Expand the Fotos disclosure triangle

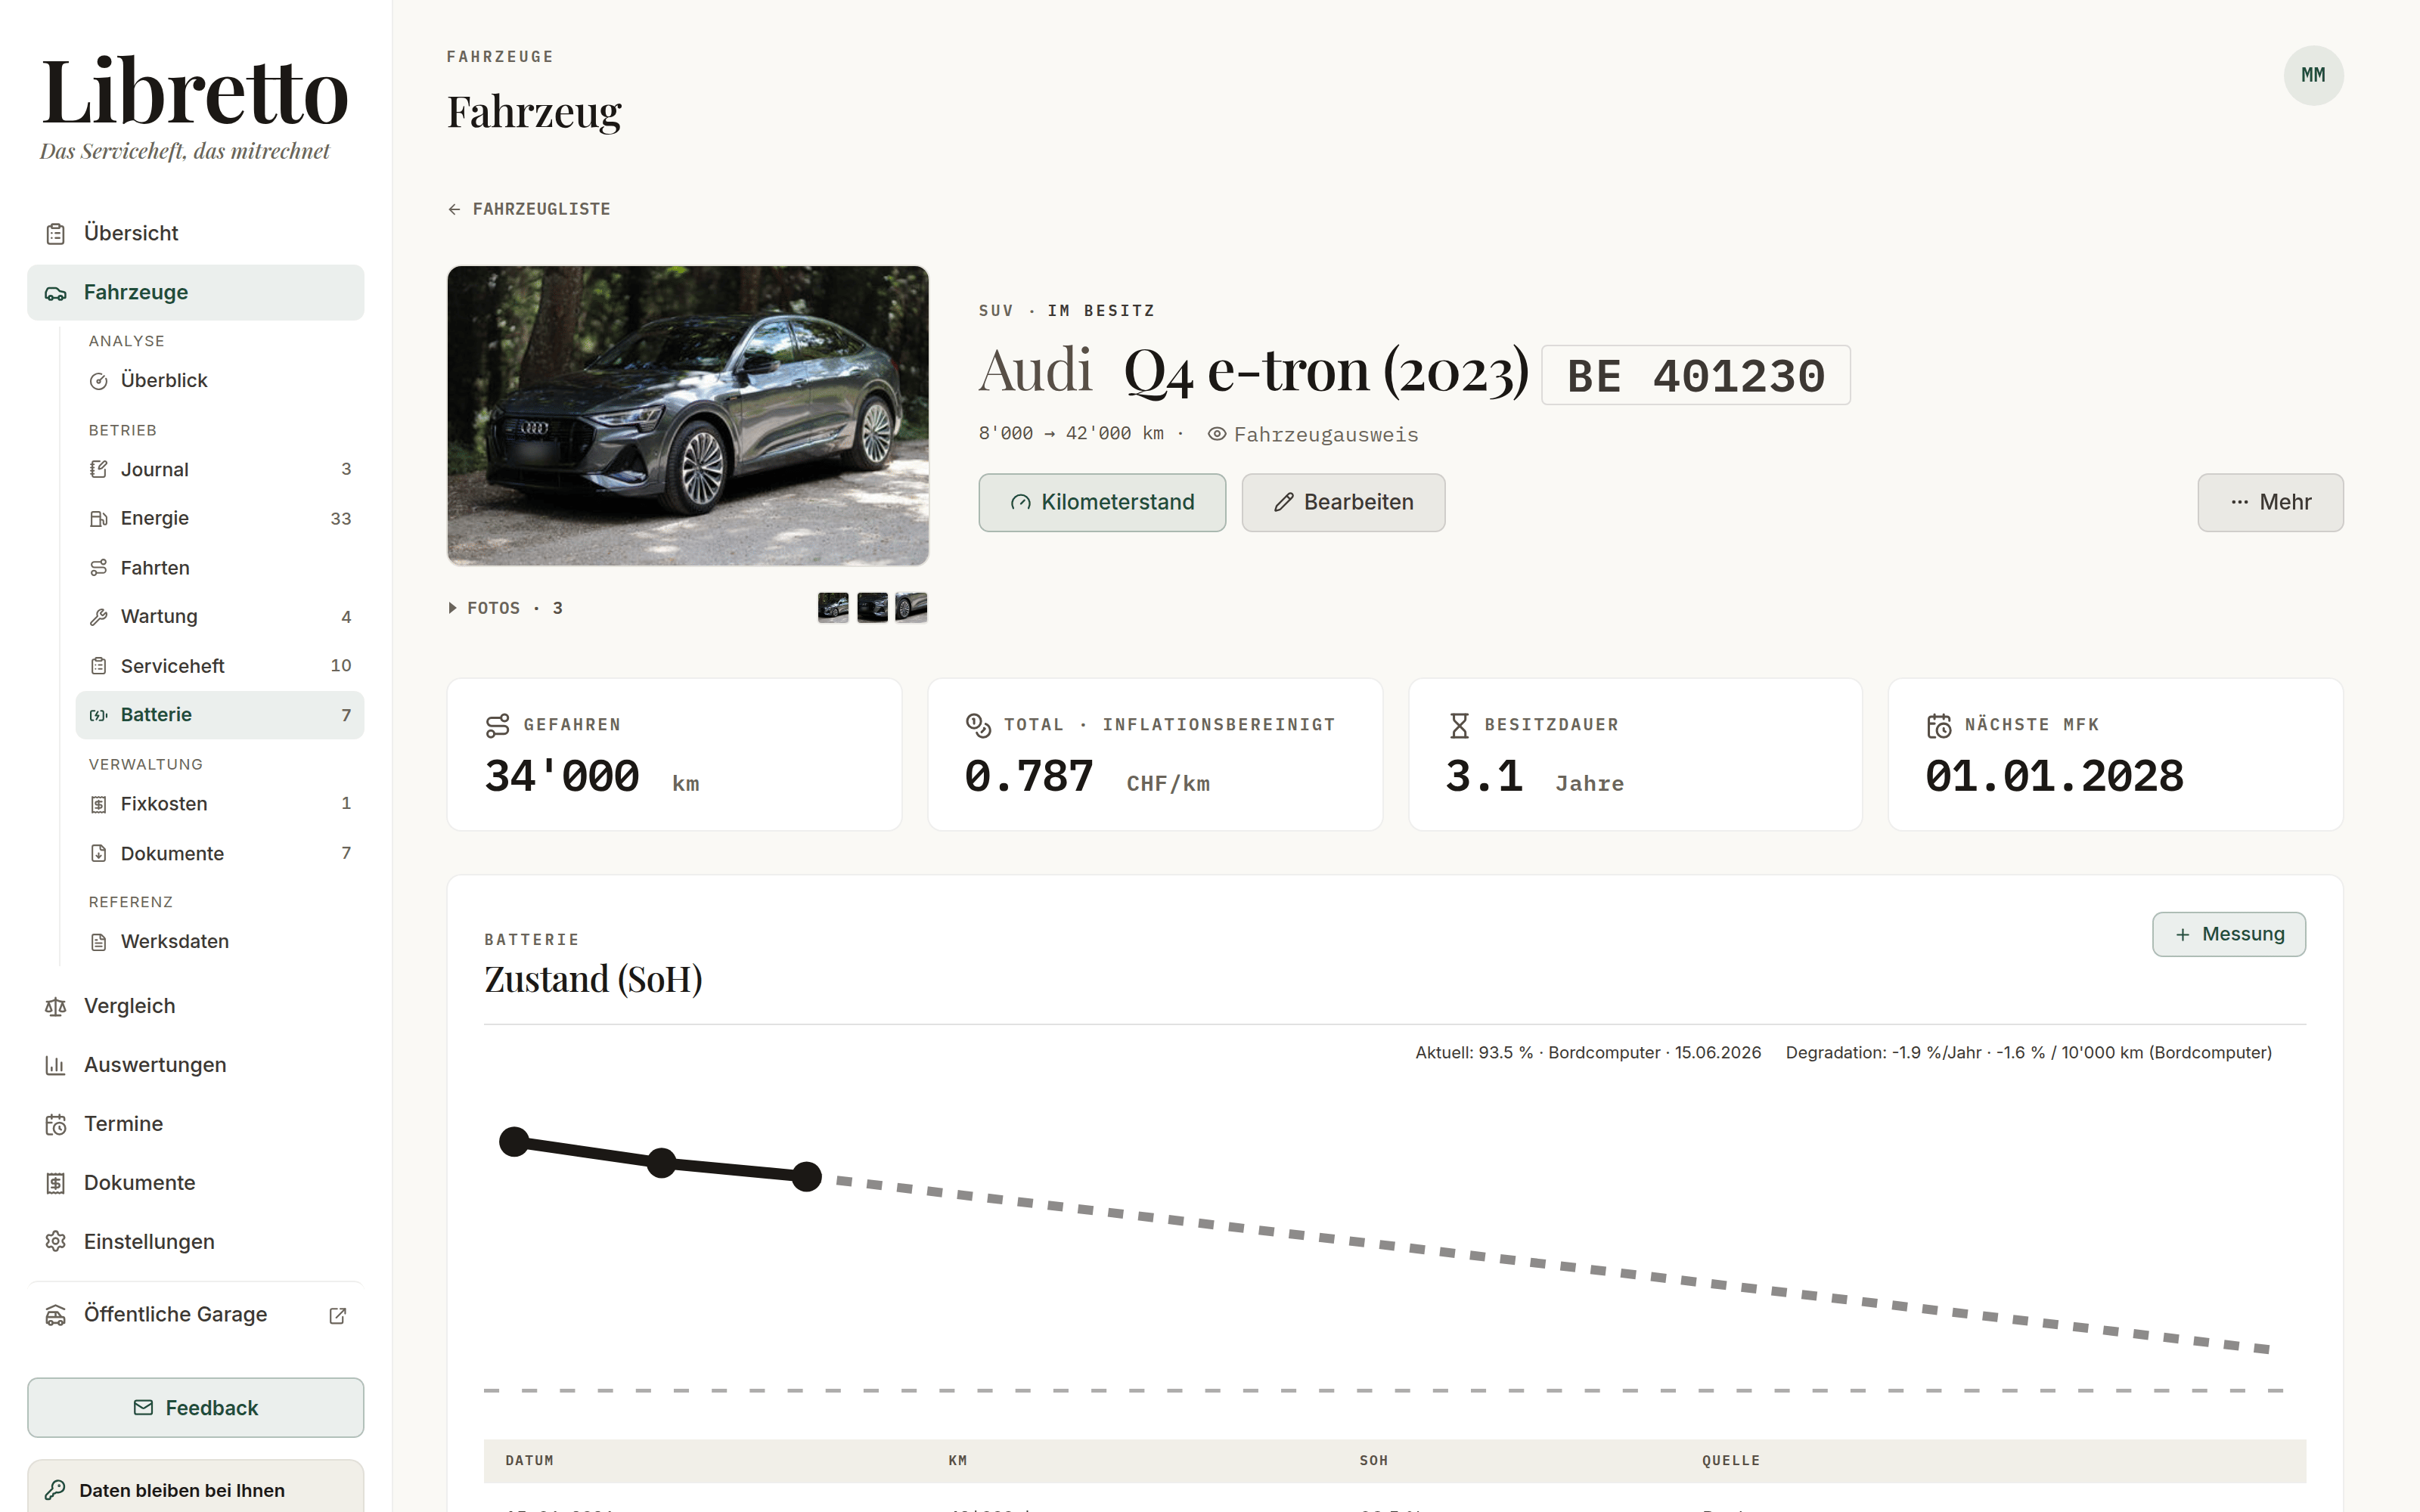click(452, 608)
